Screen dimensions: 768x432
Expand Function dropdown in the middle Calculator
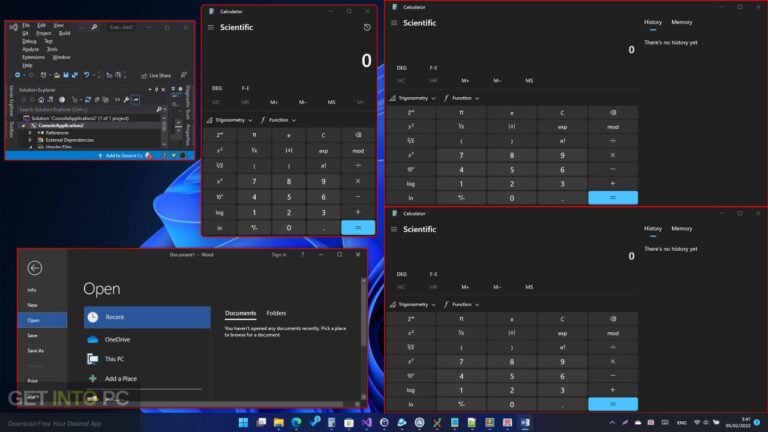tap(278, 120)
